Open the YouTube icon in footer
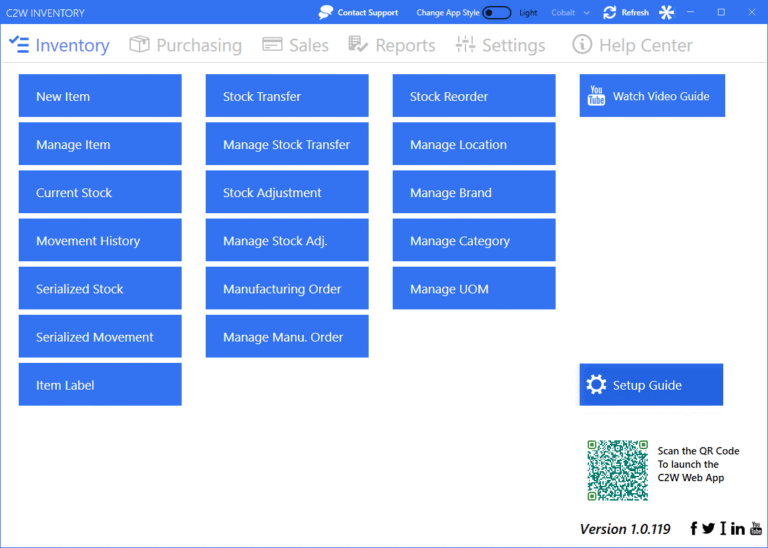 [x=756, y=529]
